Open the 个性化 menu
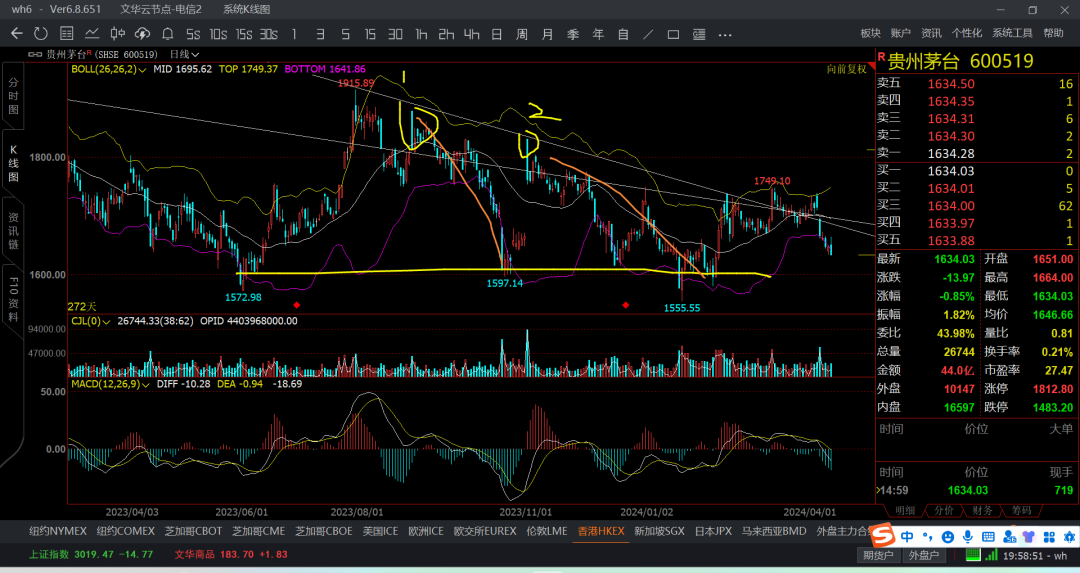This screenshot has width=1080, height=573. click(967, 33)
